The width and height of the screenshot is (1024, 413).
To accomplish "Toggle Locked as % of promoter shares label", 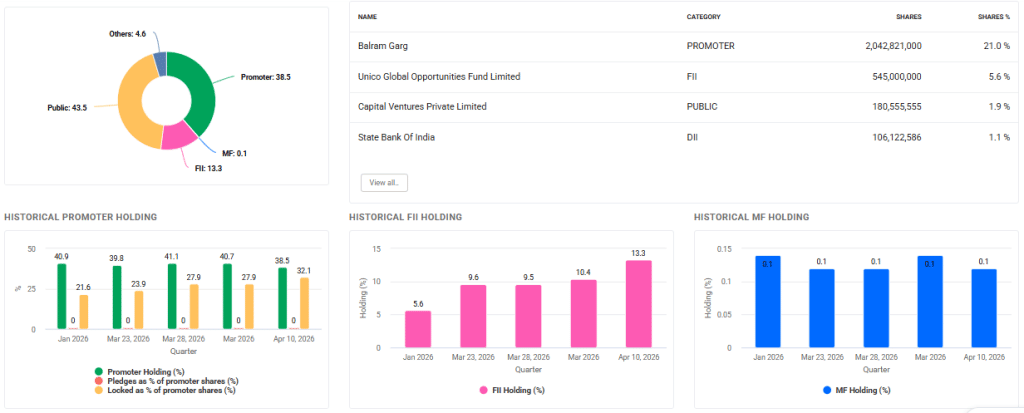I will (x=171, y=390).
